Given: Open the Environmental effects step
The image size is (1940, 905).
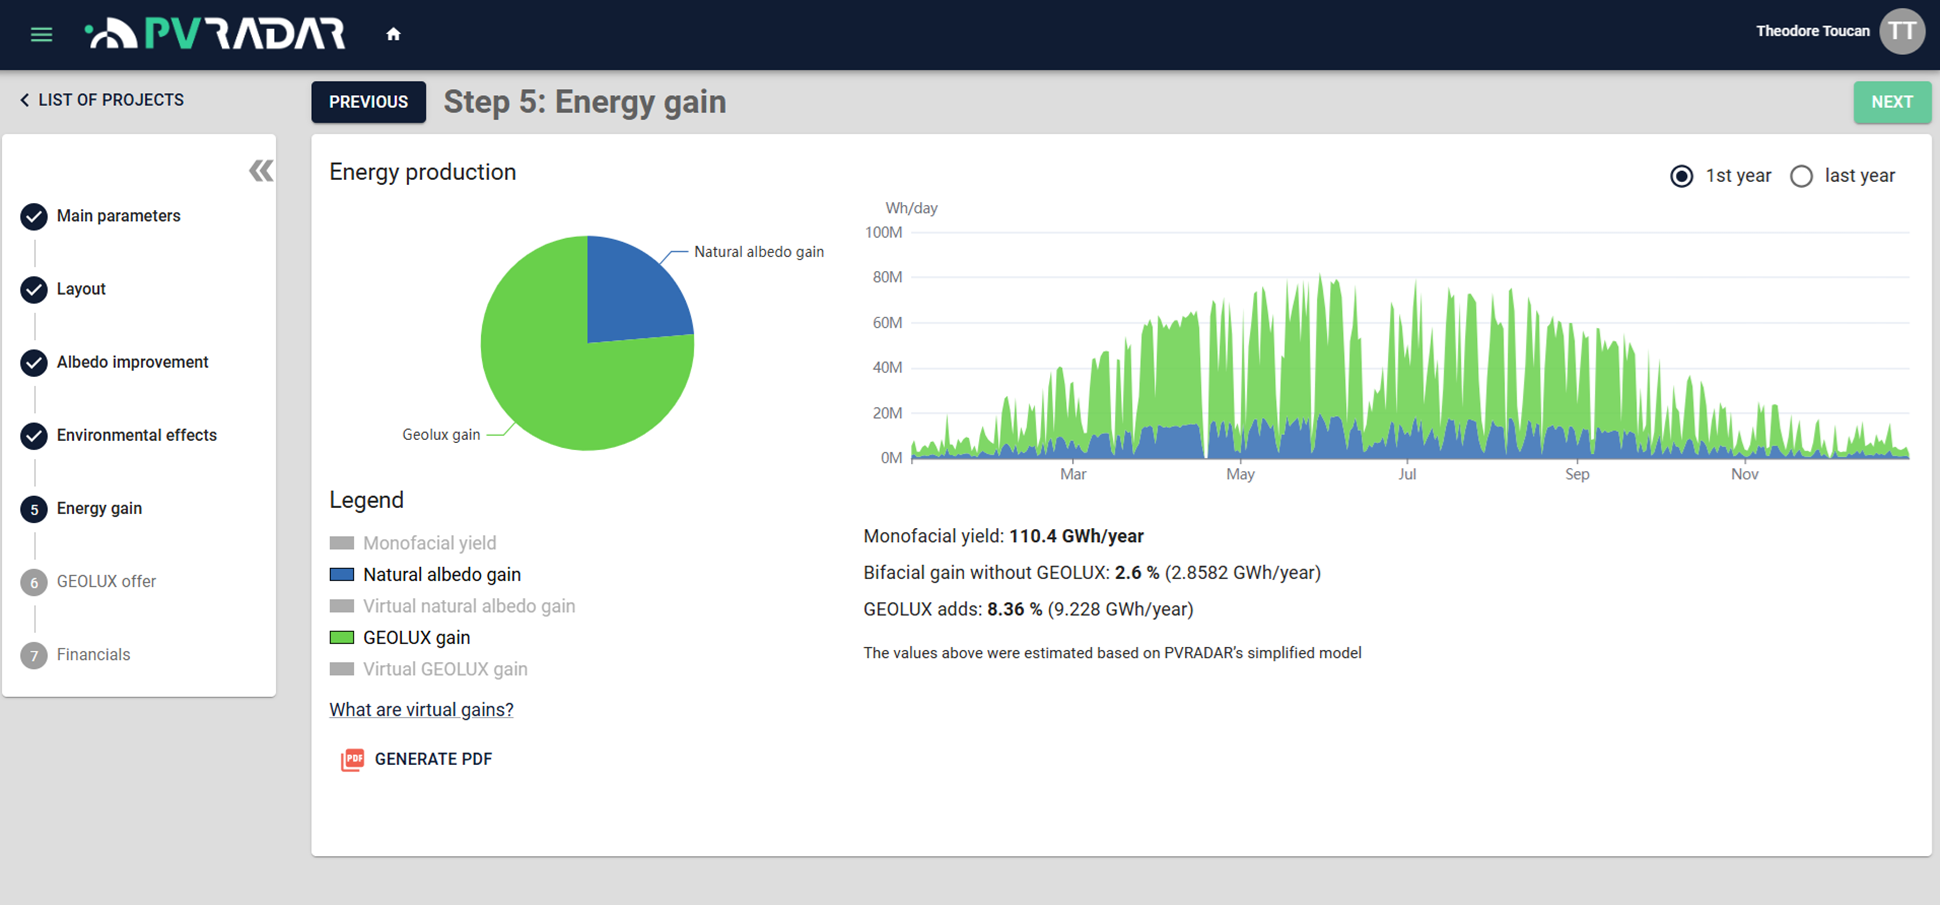Looking at the screenshot, I should 136,435.
